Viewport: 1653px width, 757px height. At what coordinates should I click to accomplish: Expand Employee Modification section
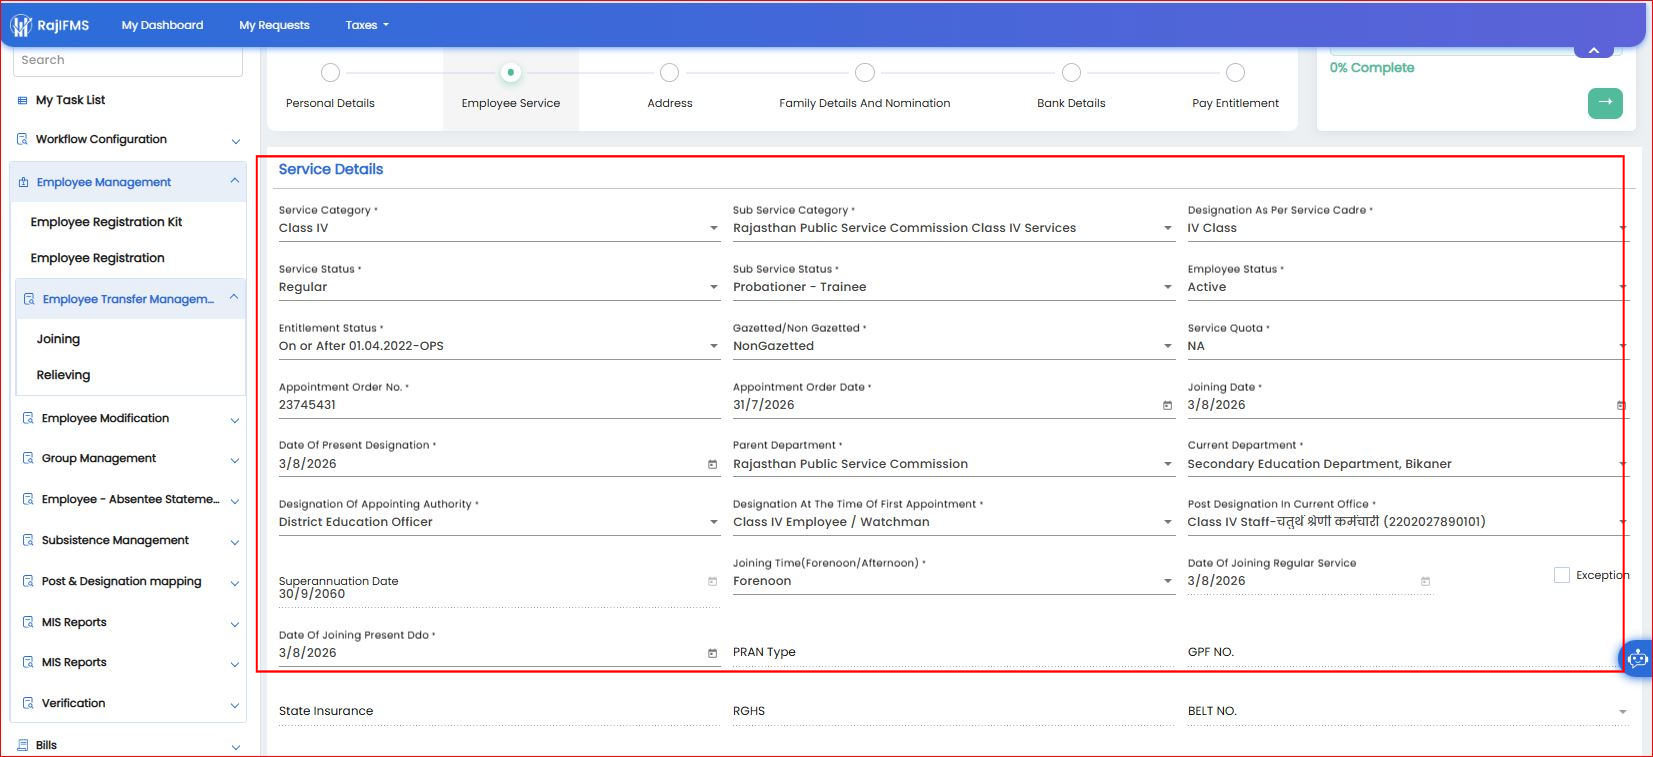[x=131, y=418]
